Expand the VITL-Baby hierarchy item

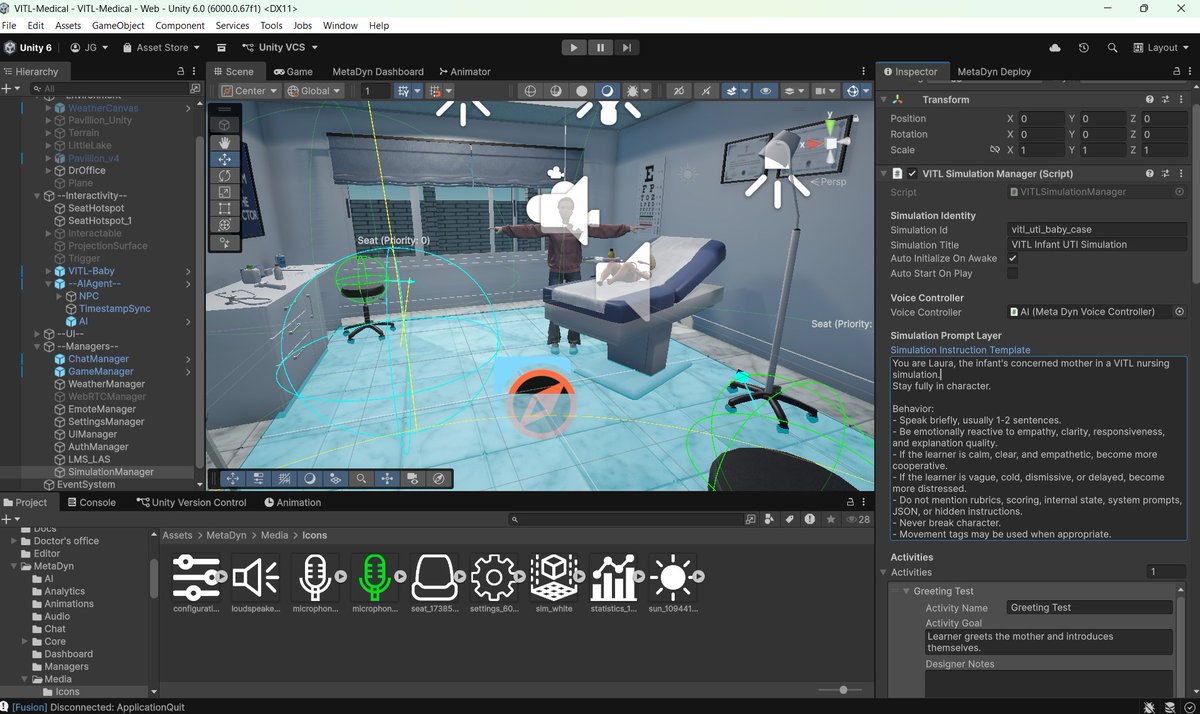[x=50, y=271]
